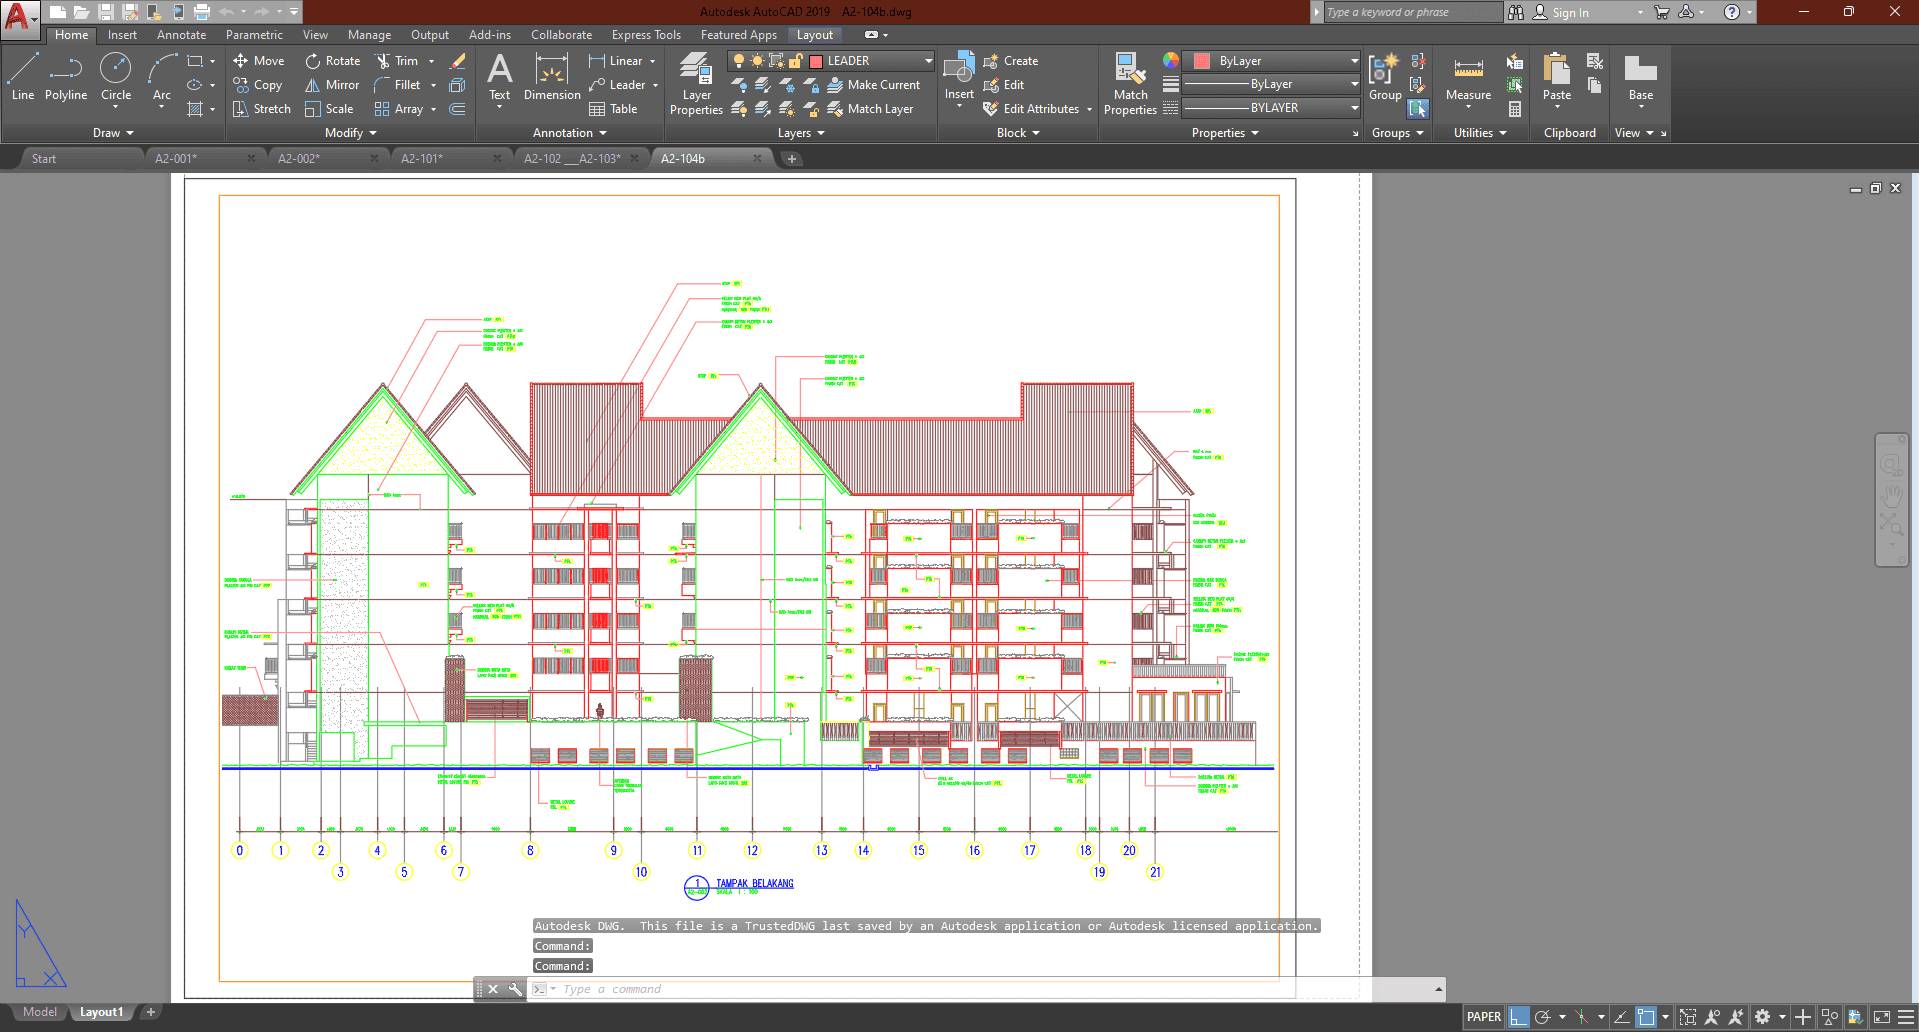Toggle the LEADER layer on/off lightbulb

click(739, 61)
